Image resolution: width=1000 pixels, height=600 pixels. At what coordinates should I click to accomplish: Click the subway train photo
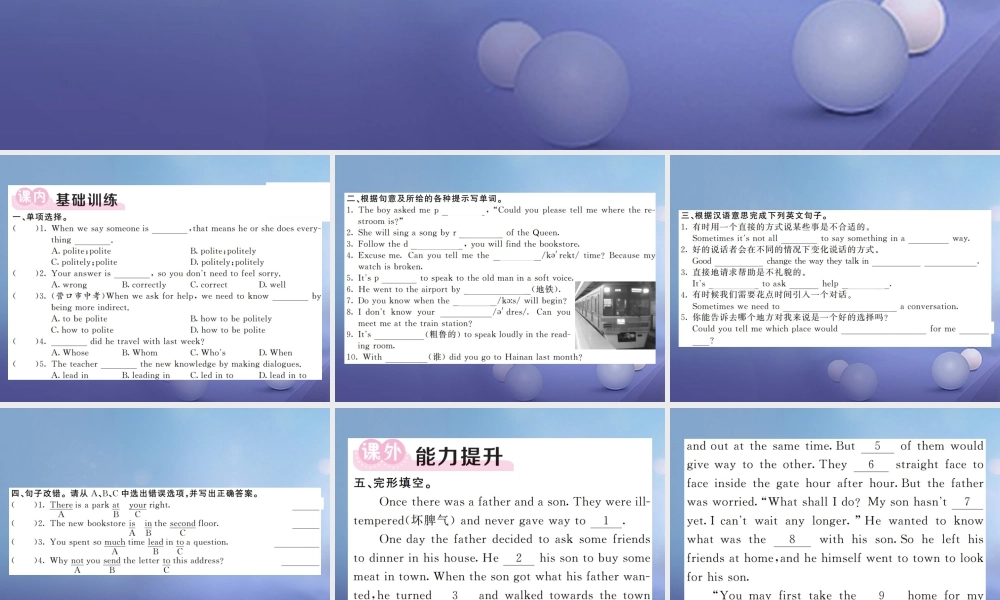pyautogui.click(x=615, y=315)
